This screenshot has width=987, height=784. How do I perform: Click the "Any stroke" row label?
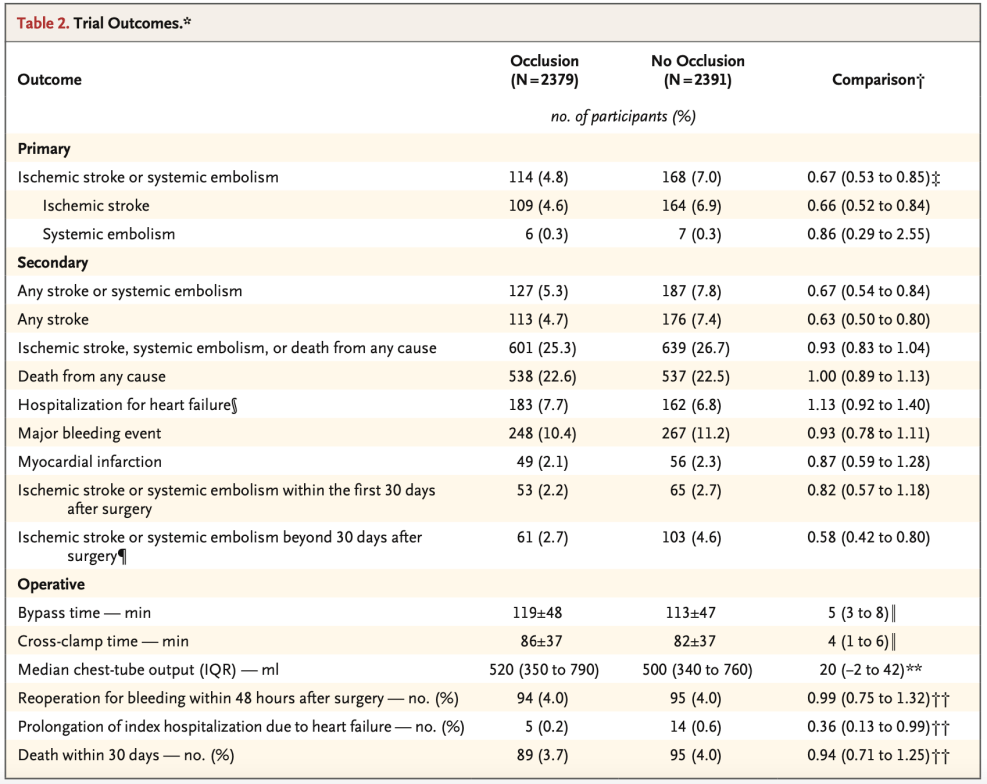(53, 320)
